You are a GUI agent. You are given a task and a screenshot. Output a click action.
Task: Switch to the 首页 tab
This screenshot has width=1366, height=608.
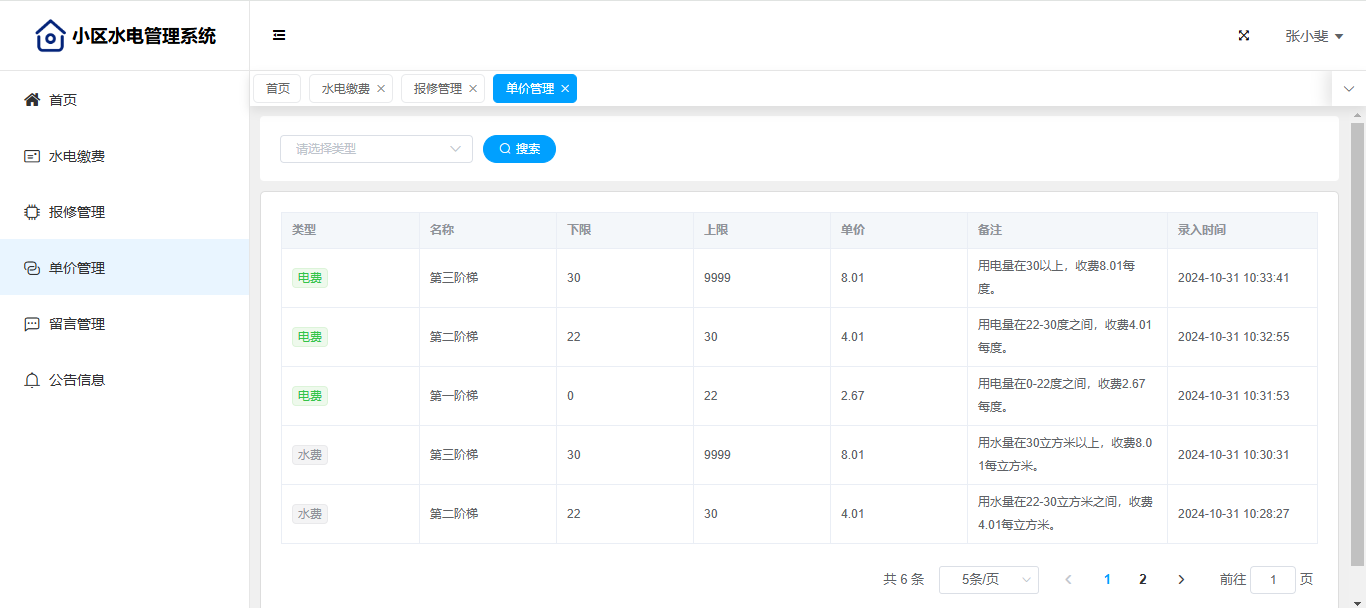click(x=277, y=89)
